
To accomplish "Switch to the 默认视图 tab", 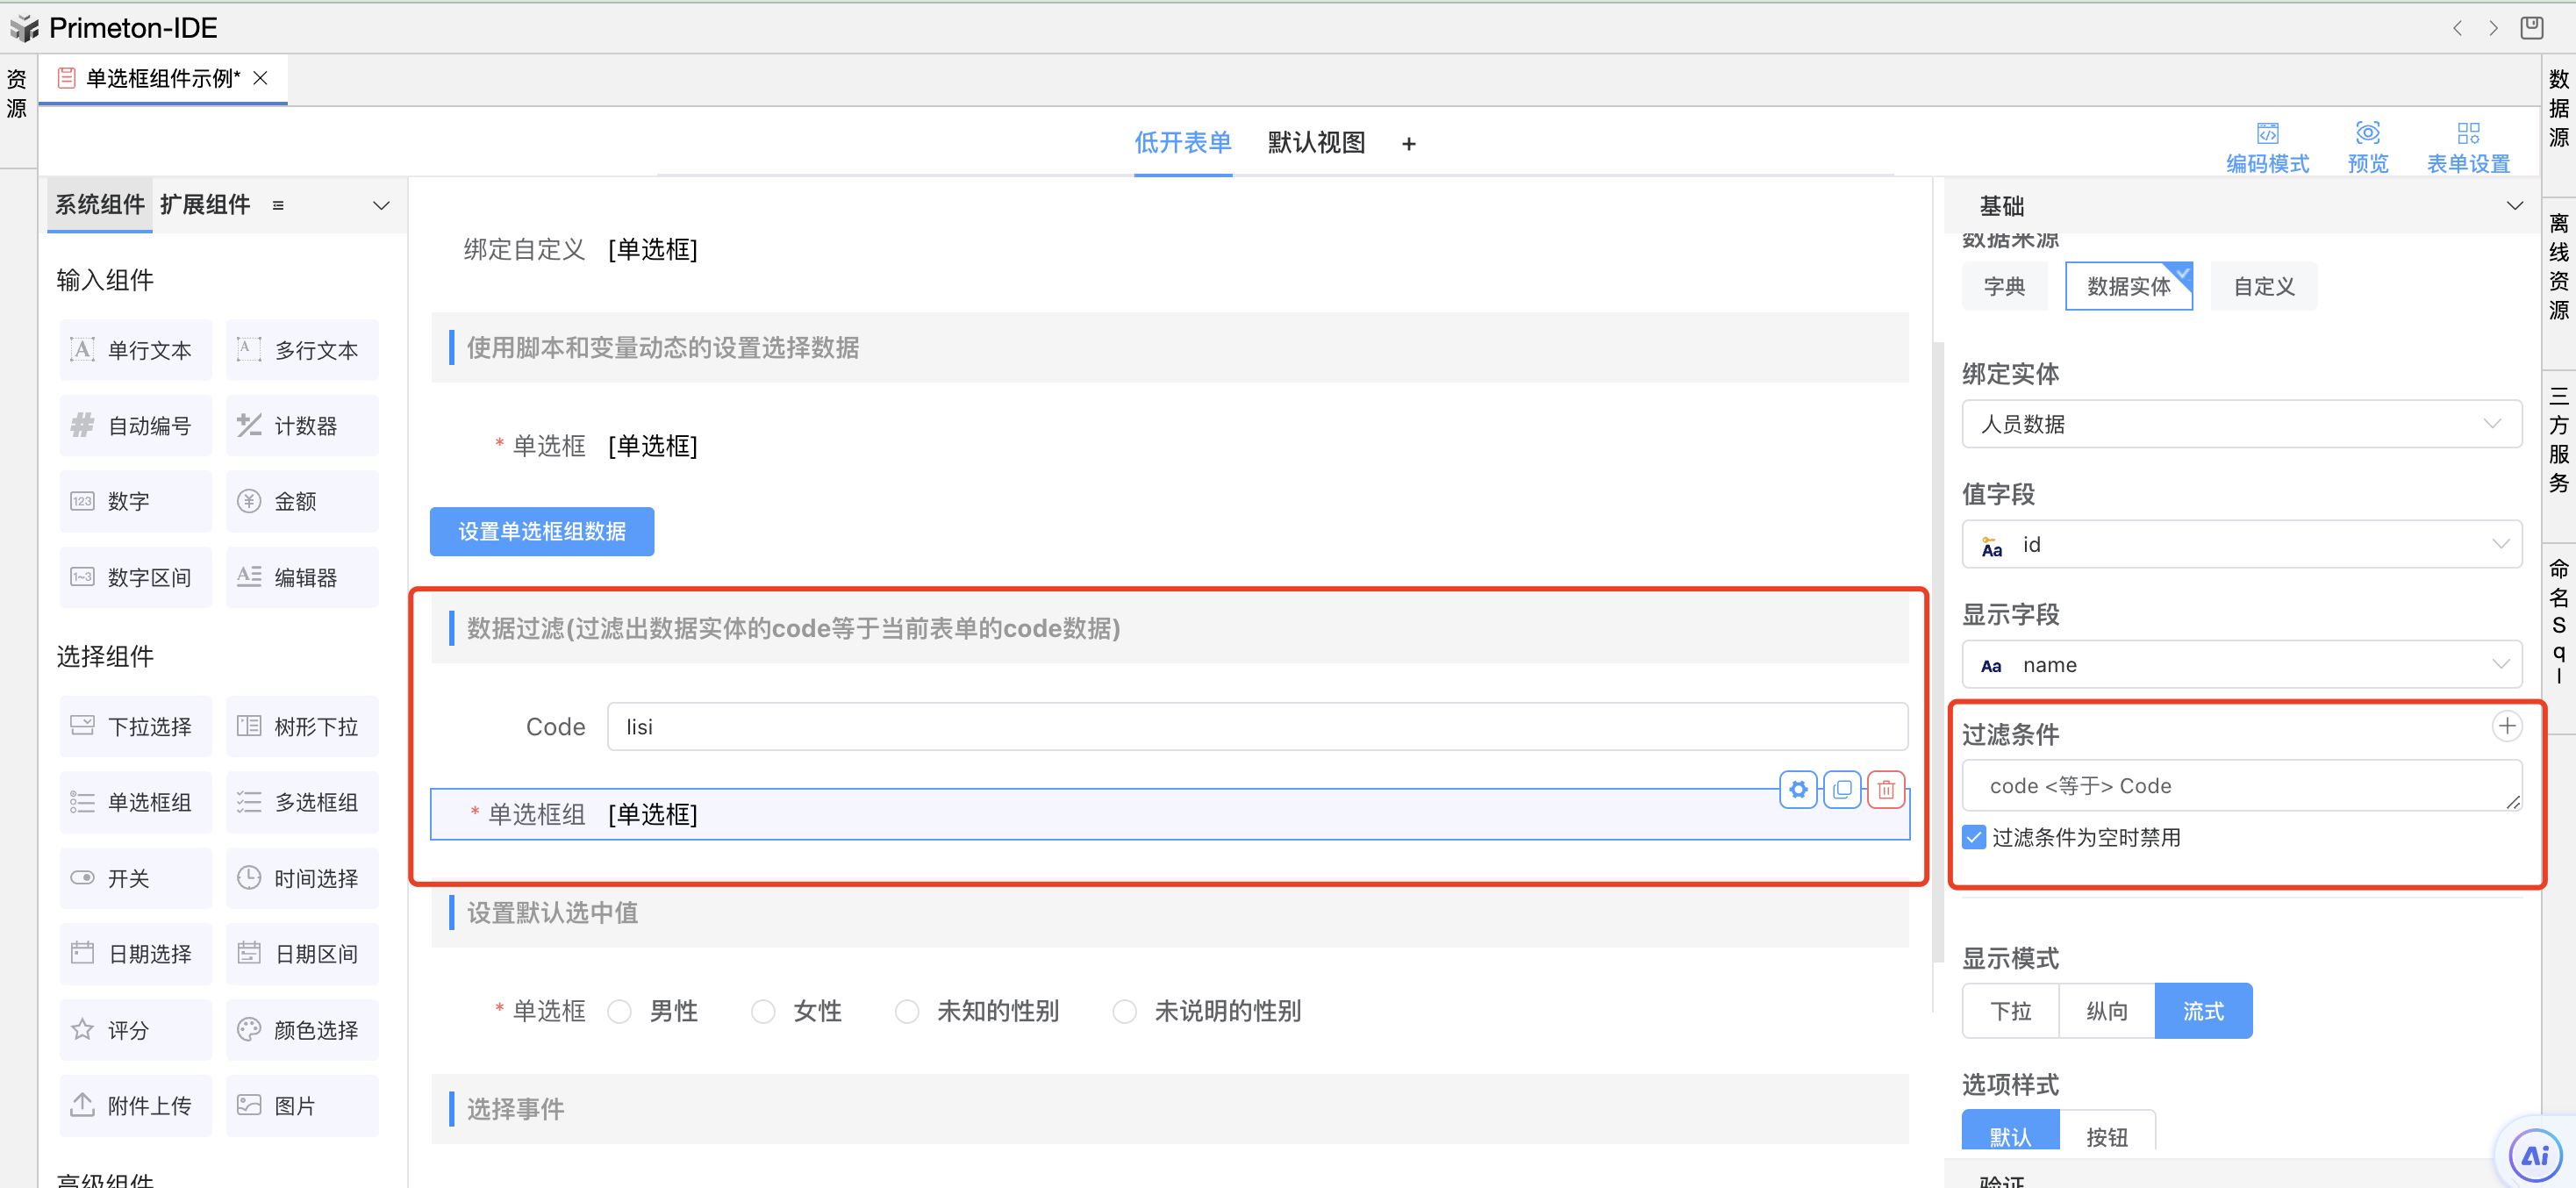I will (x=1316, y=143).
